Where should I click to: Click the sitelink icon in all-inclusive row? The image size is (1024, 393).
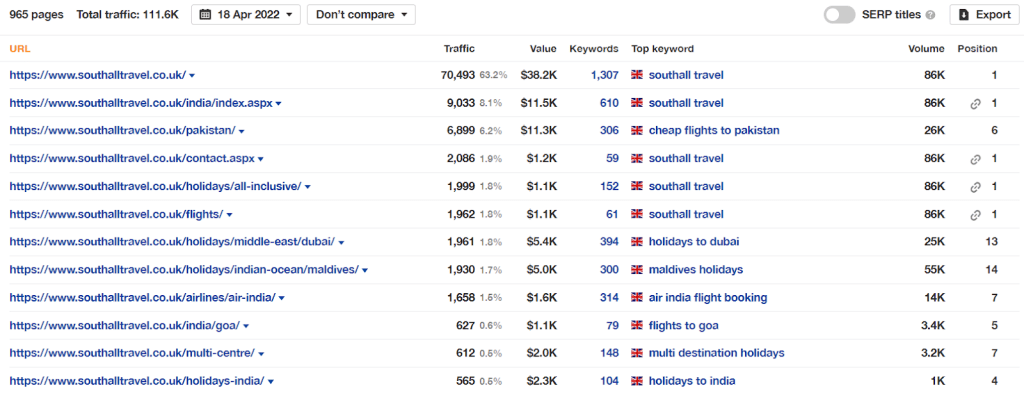tap(976, 187)
